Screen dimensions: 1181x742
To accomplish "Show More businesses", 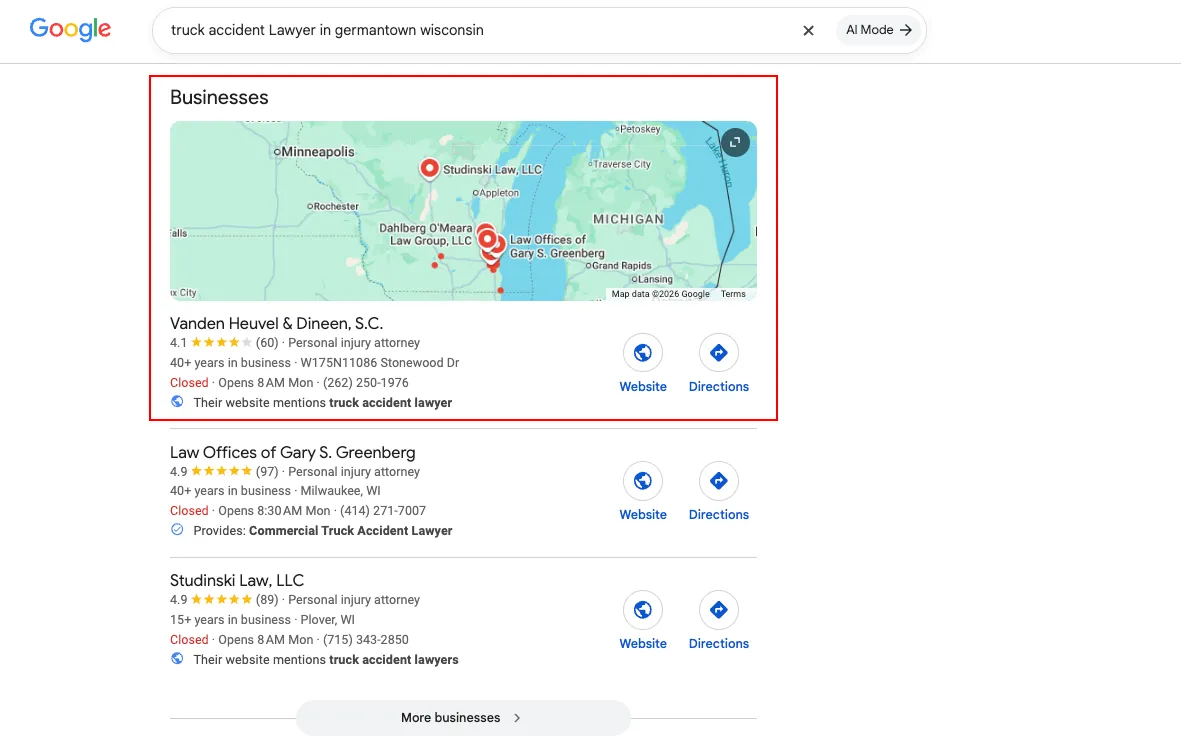I will 462,718.
